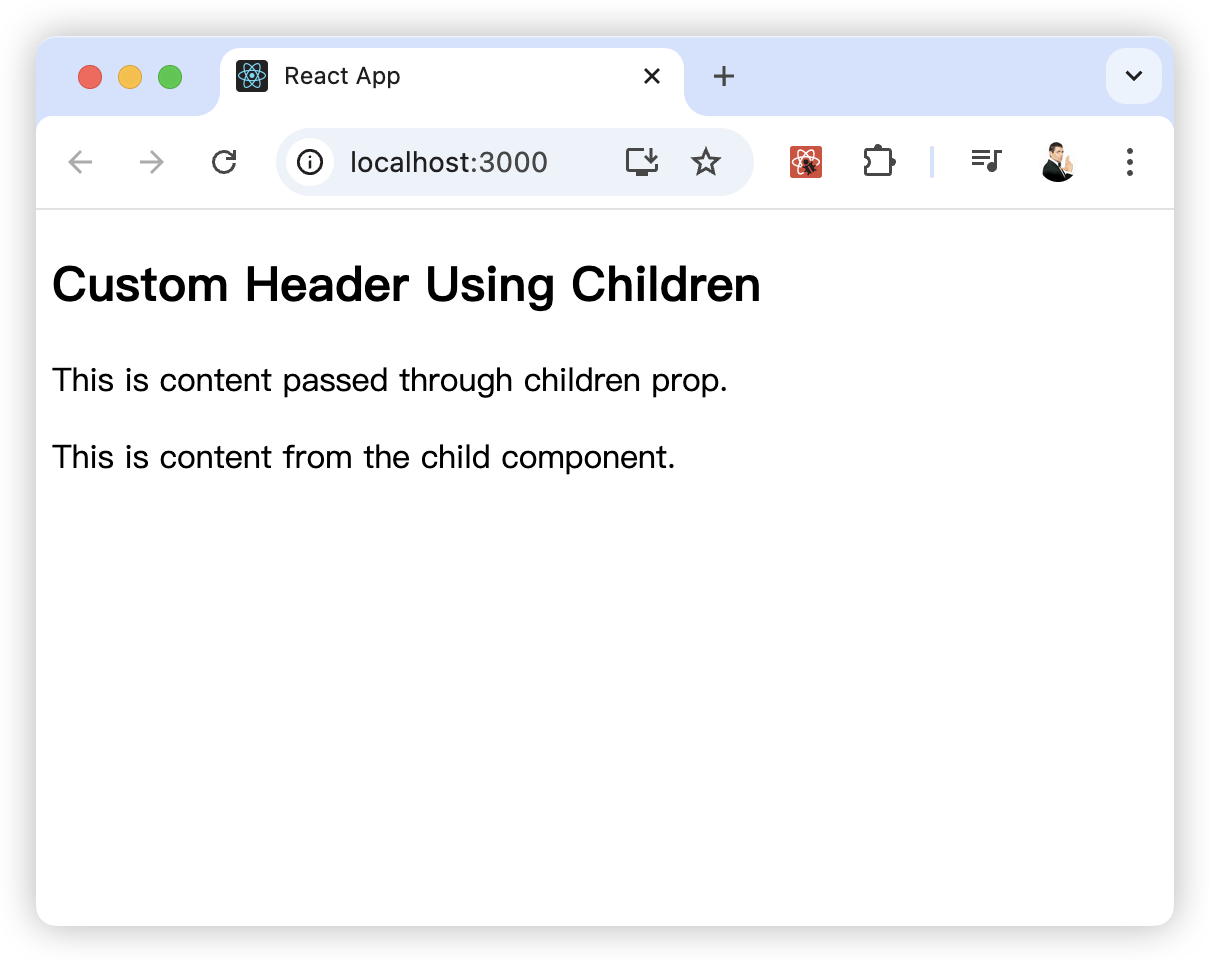Click the Custom Header Using Children heading
The width and height of the screenshot is (1210, 962).
pos(406,285)
